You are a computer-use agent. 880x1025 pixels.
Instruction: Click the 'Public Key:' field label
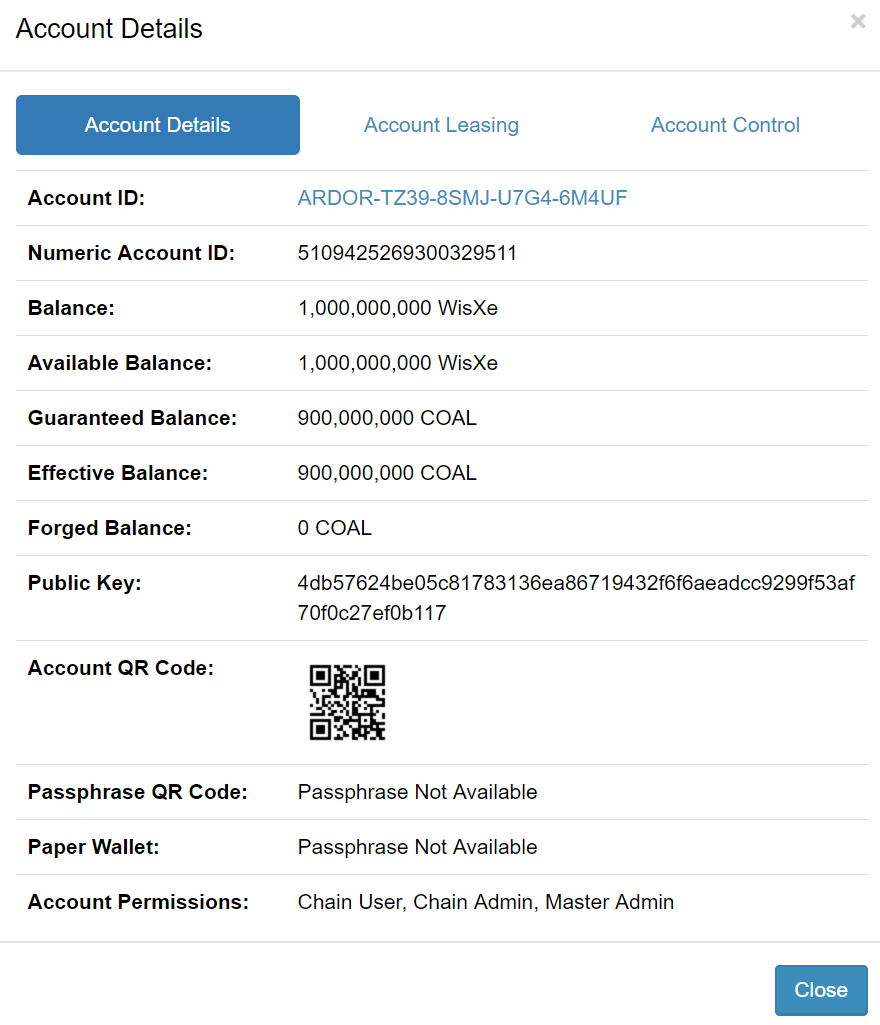coord(84,583)
